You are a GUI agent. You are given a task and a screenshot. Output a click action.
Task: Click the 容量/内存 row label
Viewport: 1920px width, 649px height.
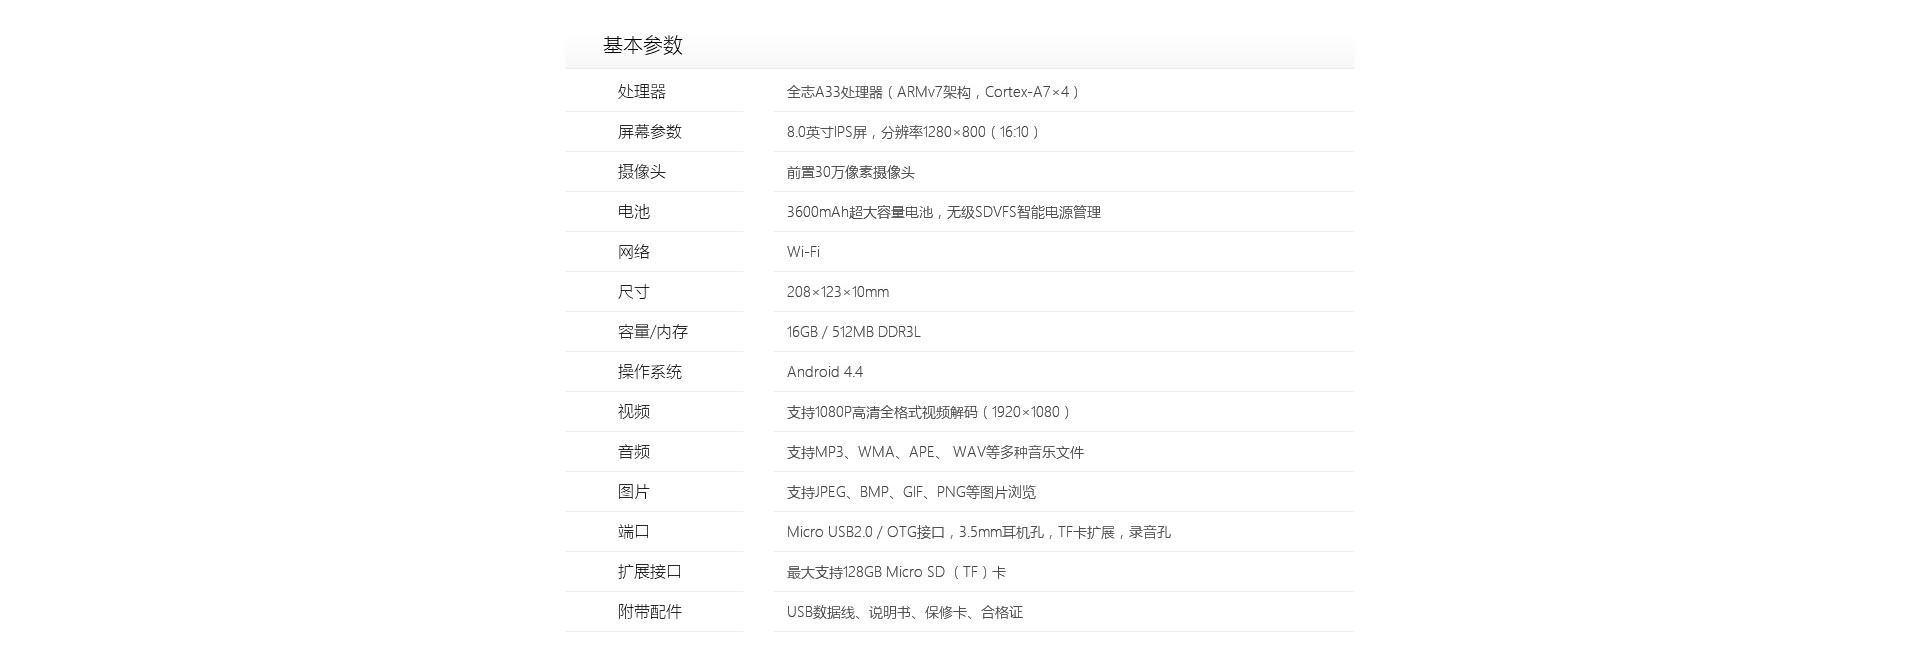652,332
